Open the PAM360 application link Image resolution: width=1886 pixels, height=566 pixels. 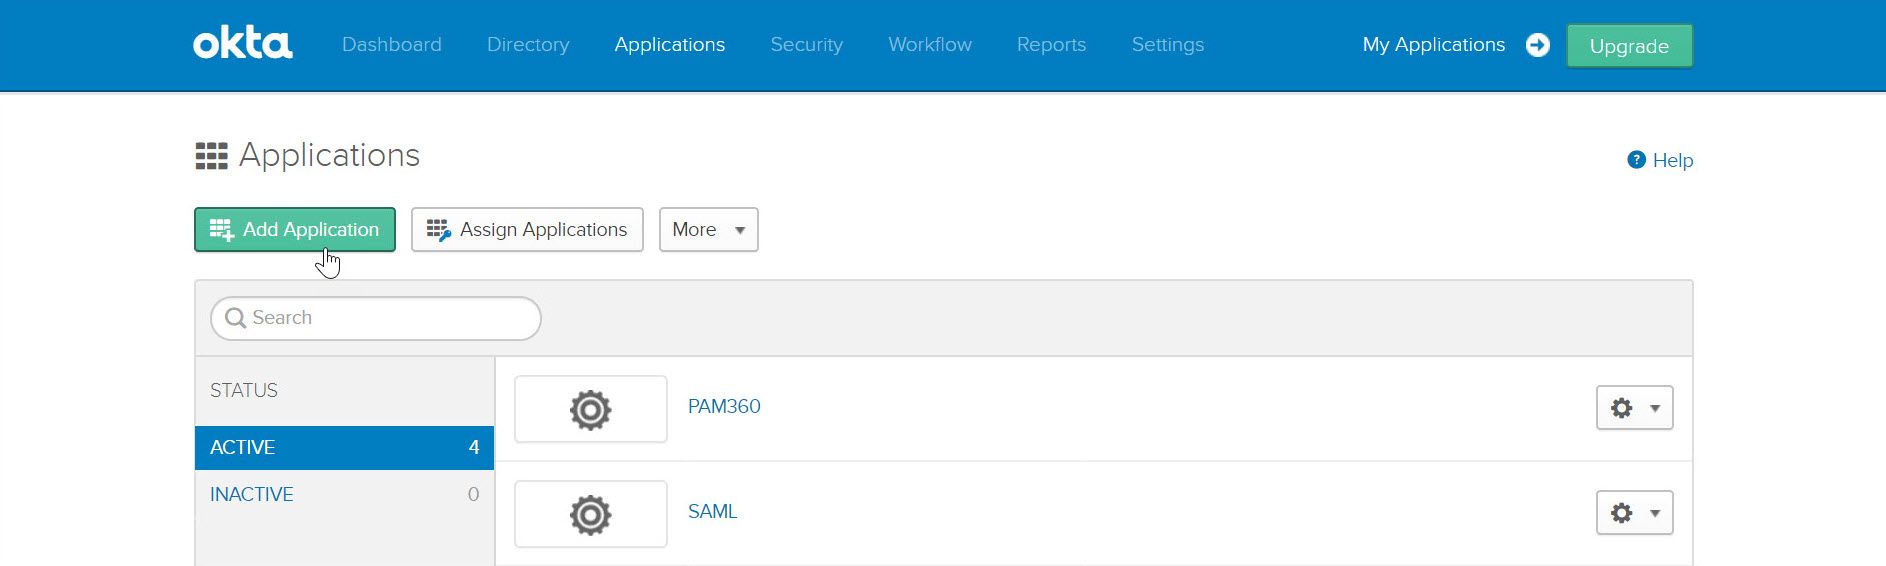coord(724,407)
